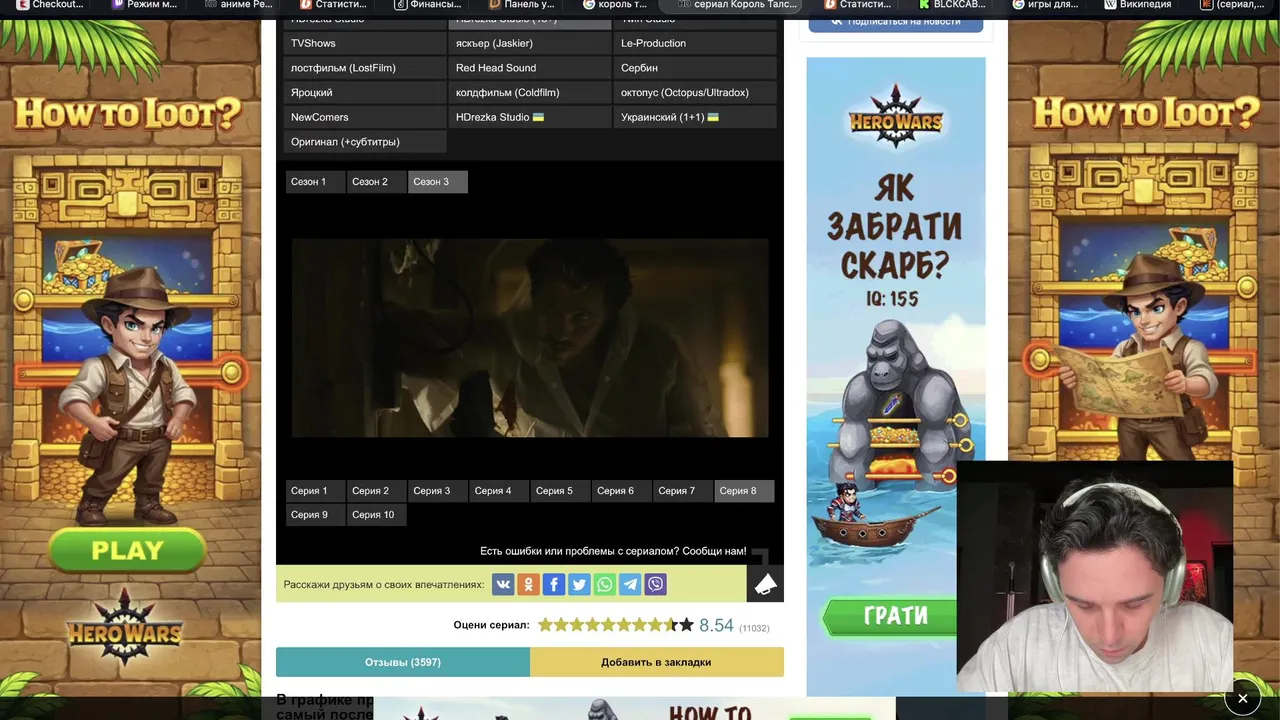The height and width of the screenshot is (720, 1280).
Task: Switch to игры для browser tab
Action: pos(1045,5)
